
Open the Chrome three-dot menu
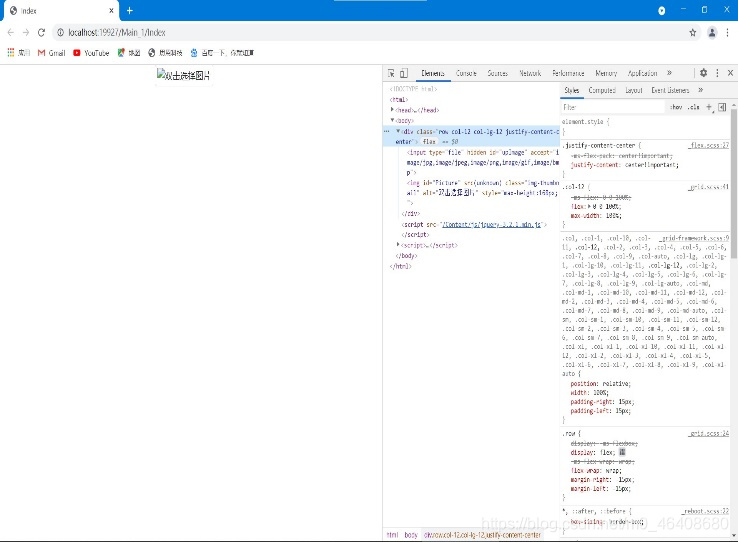point(728,32)
